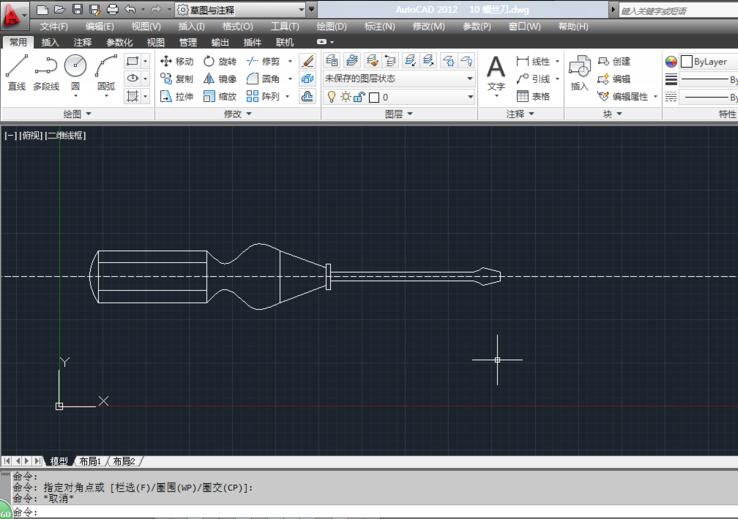The image size is (738, 519).
Task: Select the 移动 move tool
Action: point(176,61)
